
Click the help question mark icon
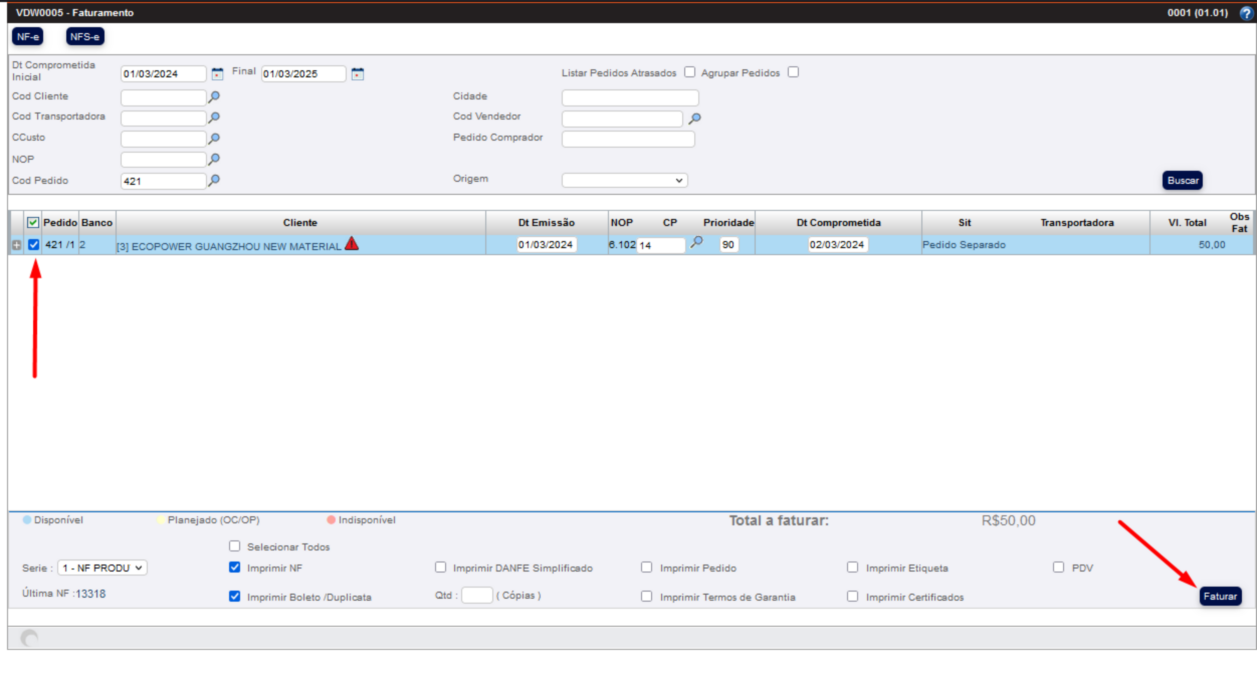pyautogui.click(x=1245, y=13)
